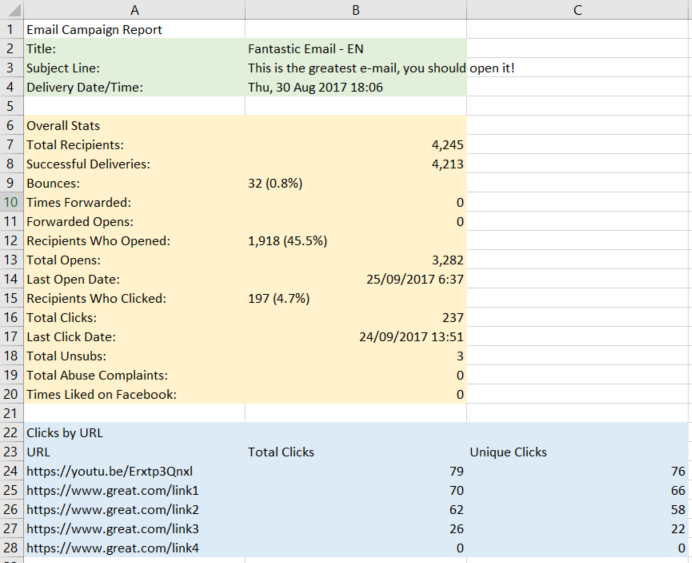Click the 'Delivery Date/Time:' cell
The image size is (692, 563).
point(135,87)
